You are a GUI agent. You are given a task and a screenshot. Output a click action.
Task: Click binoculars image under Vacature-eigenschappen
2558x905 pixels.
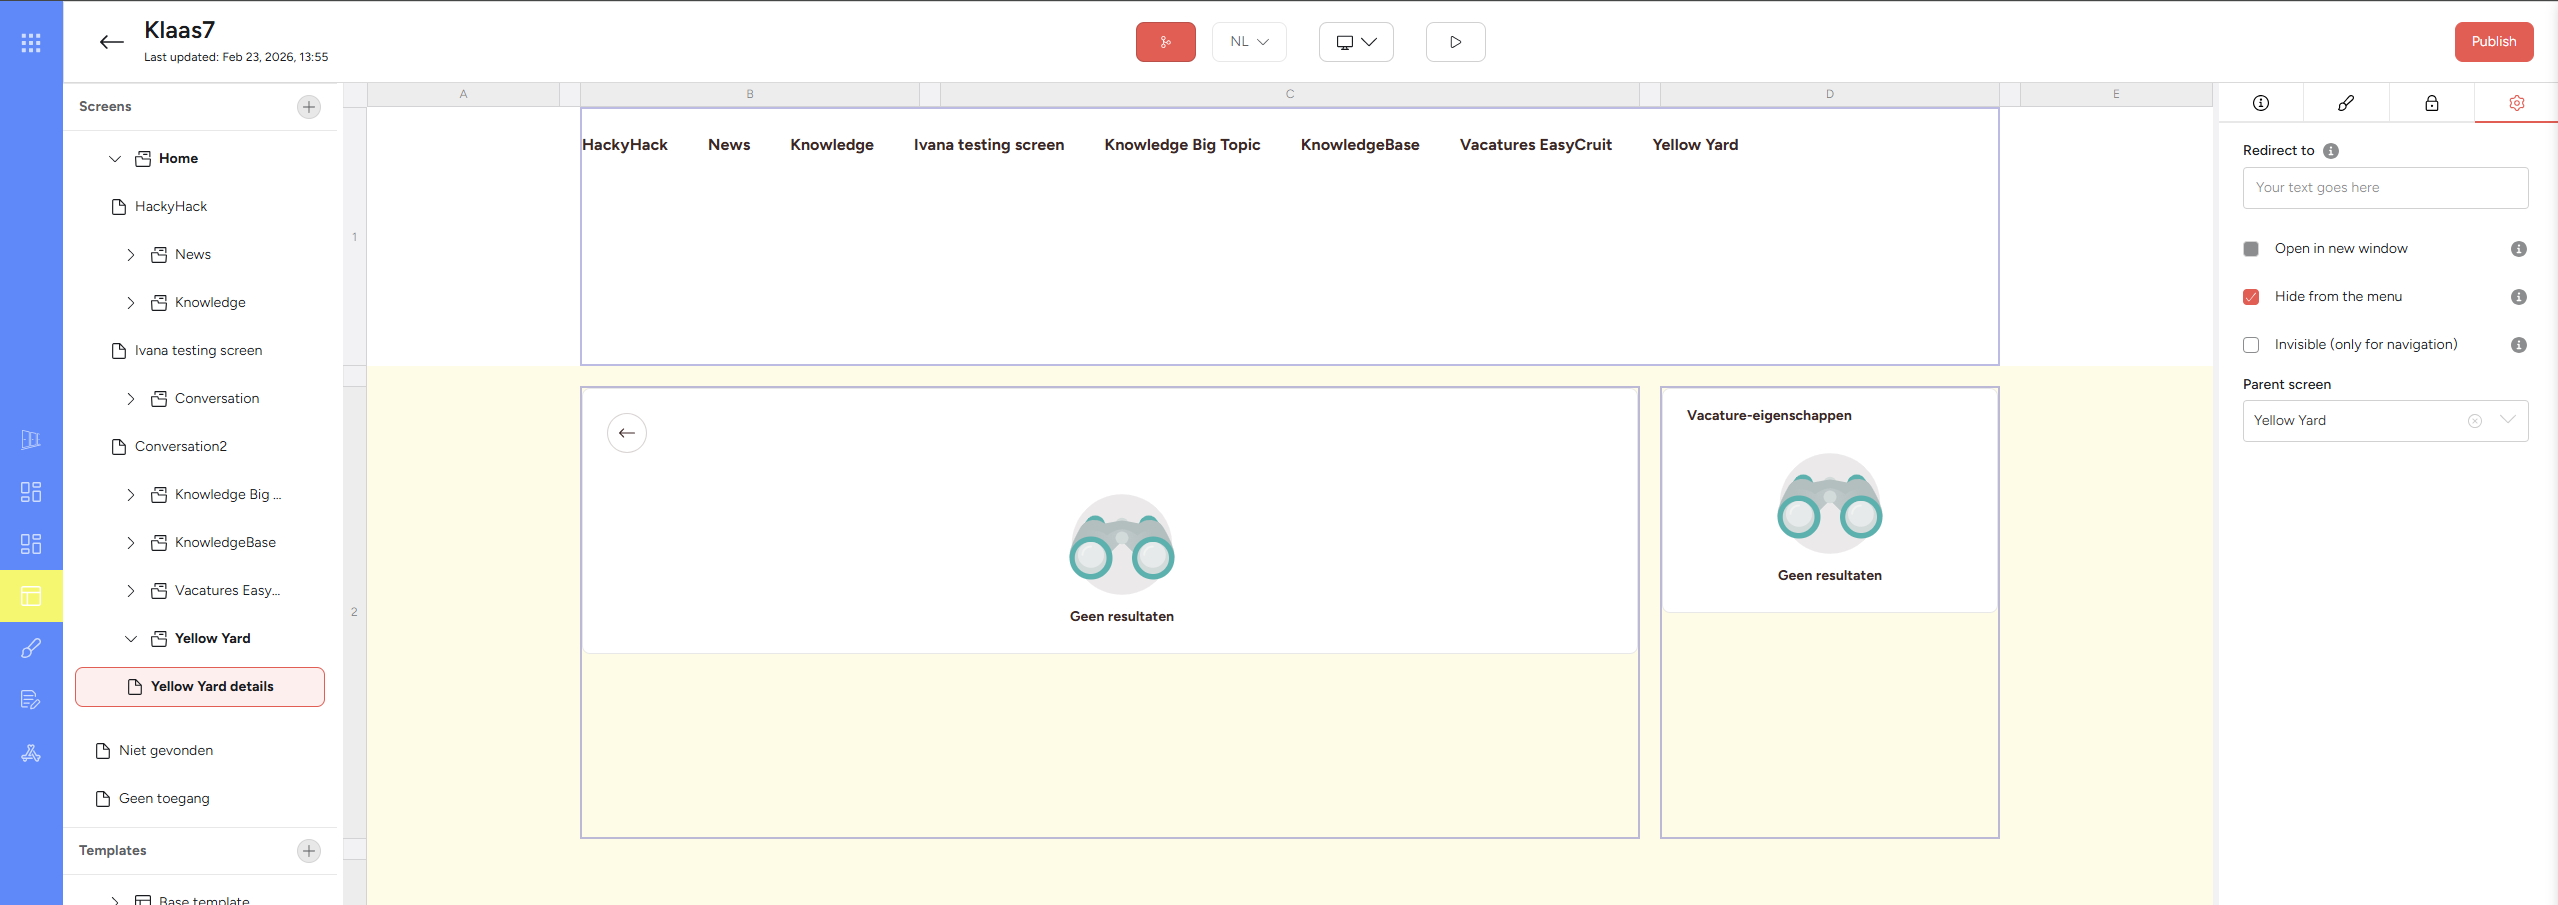pyautogui.click(x=1830, y=504)
